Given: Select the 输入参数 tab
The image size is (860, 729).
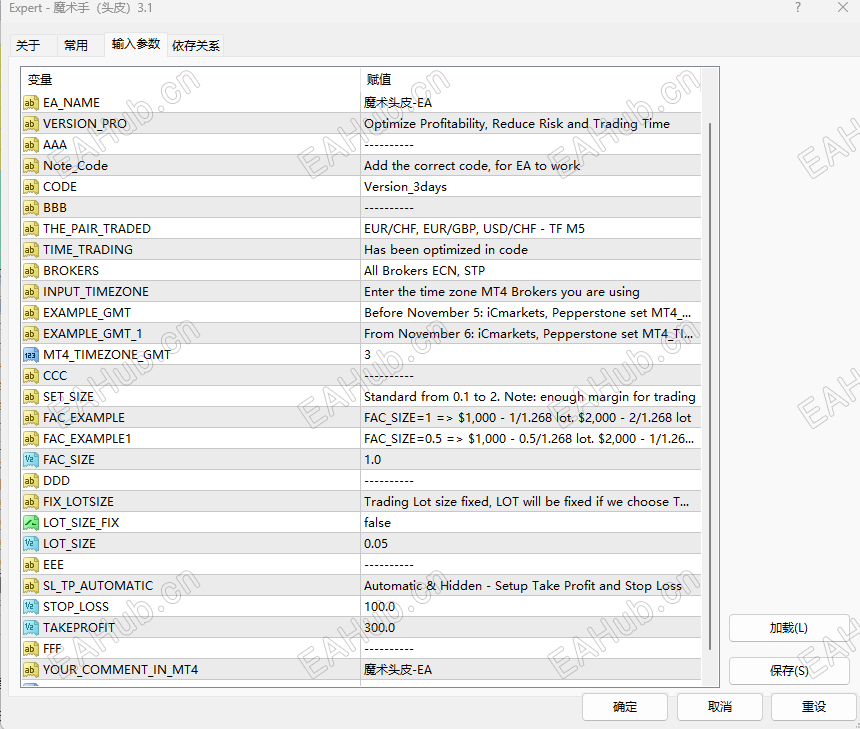Looking at the screenshot, I should point(135,44).
